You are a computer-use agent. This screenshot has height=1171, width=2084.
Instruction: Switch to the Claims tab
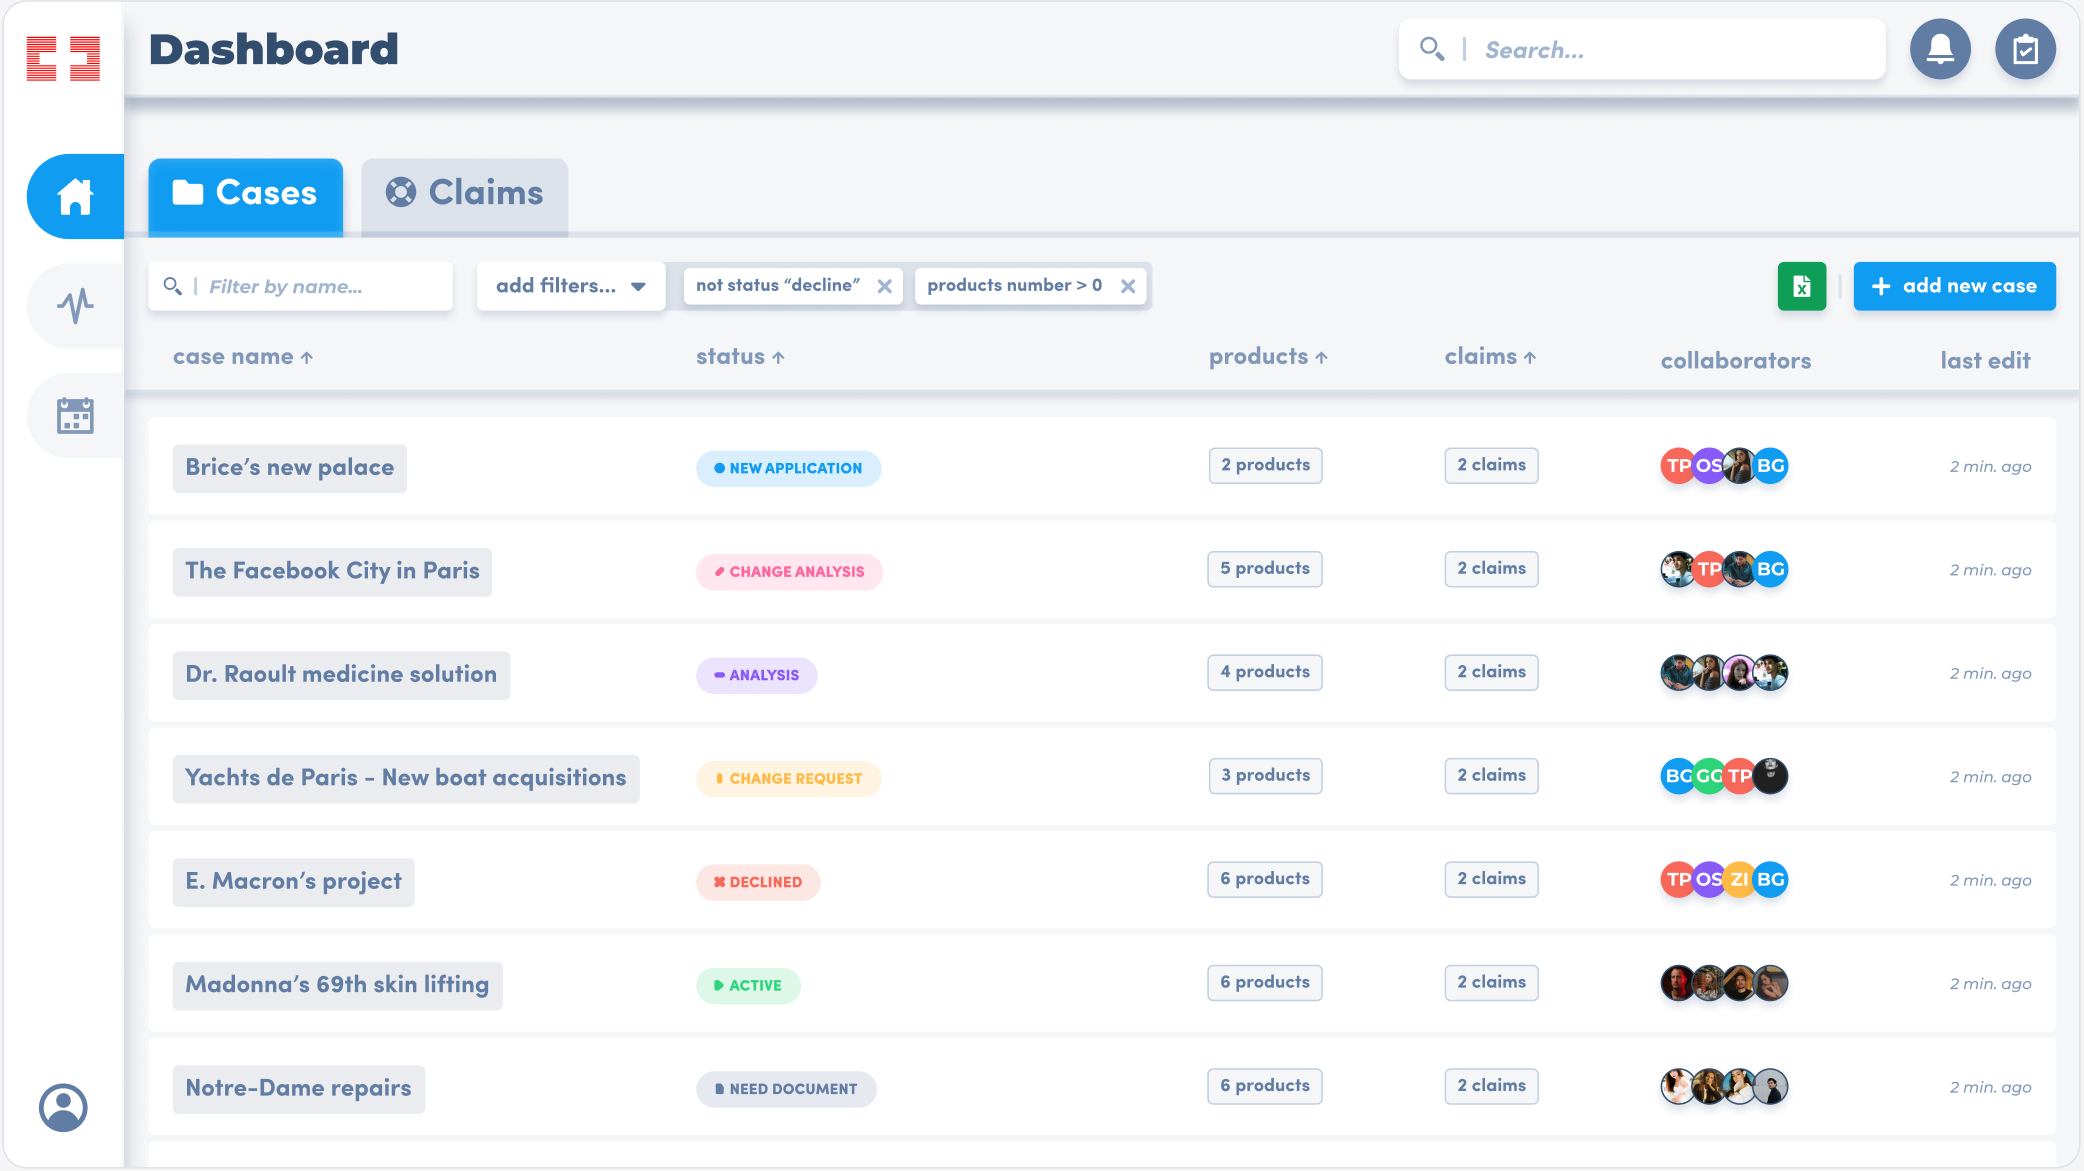point(465,197)
